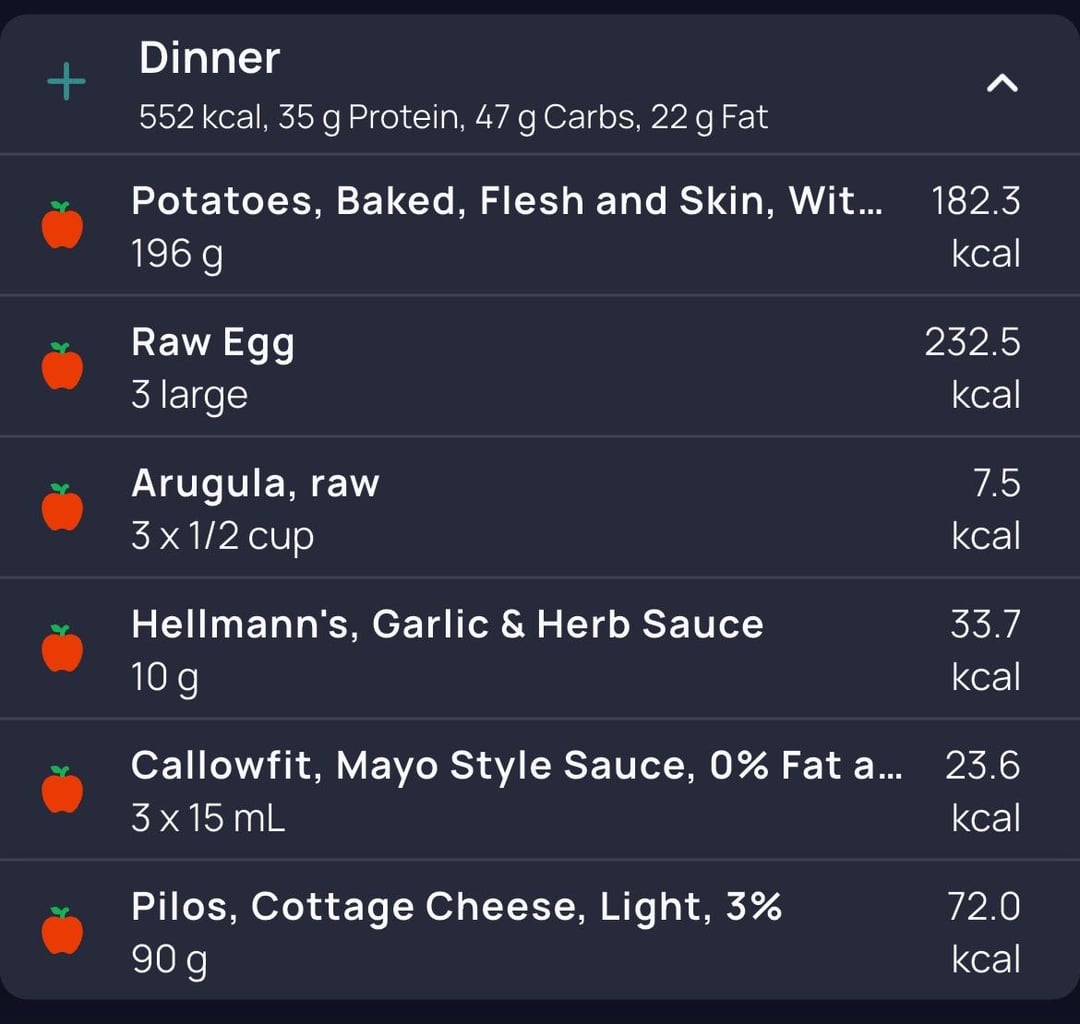Tap the apple icon beside Potatoes, Baked
The width and height of the screenshot is (1080, 1024).
[x=63, y=224]
